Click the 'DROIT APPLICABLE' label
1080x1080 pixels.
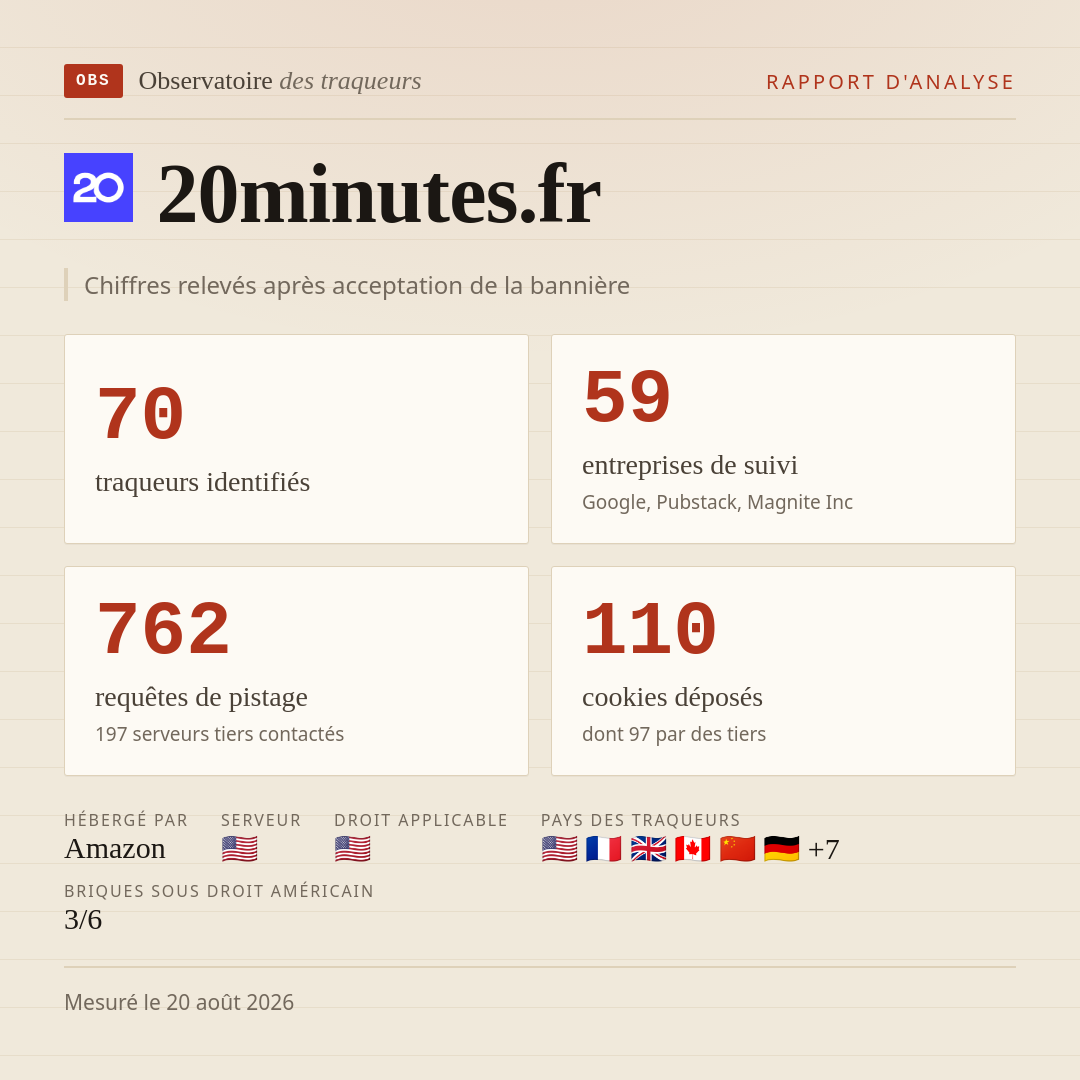tap(421, 820)
